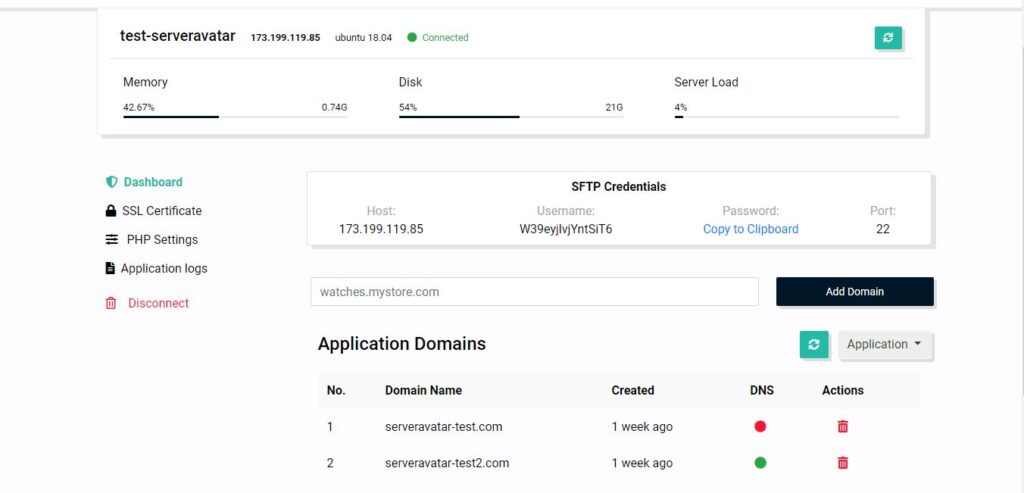Viewport: 1024px width, 493px height.
Task: Click the 21G disk total
Action: tap(614, 107)
